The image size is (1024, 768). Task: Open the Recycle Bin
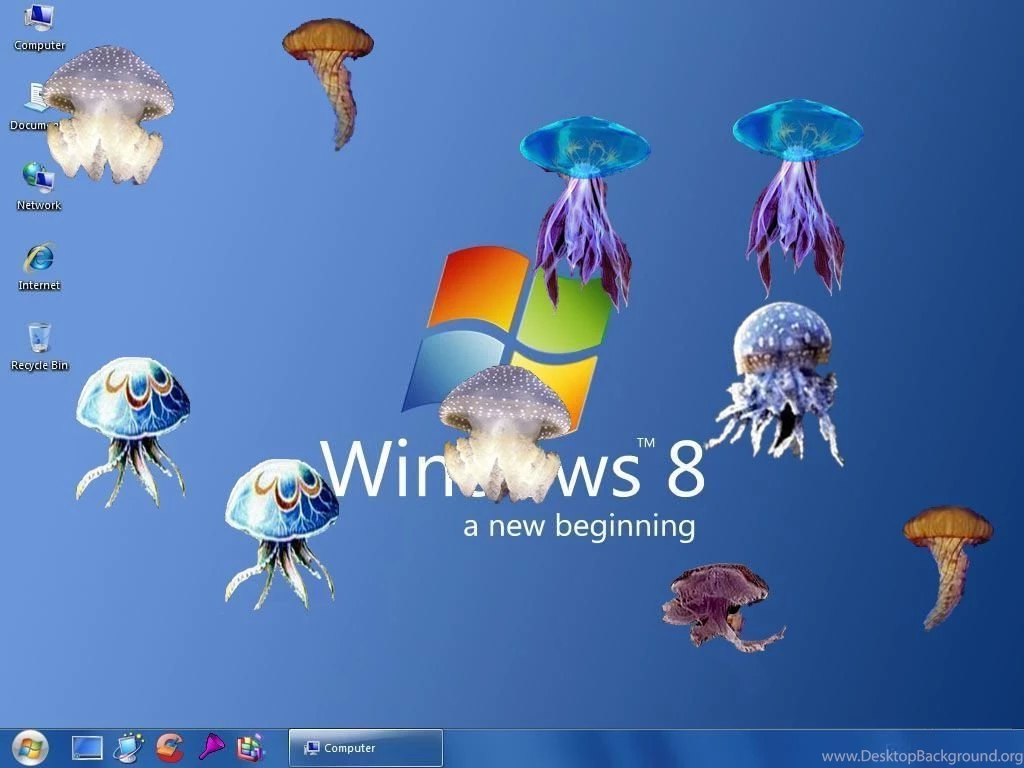(38, 338)
